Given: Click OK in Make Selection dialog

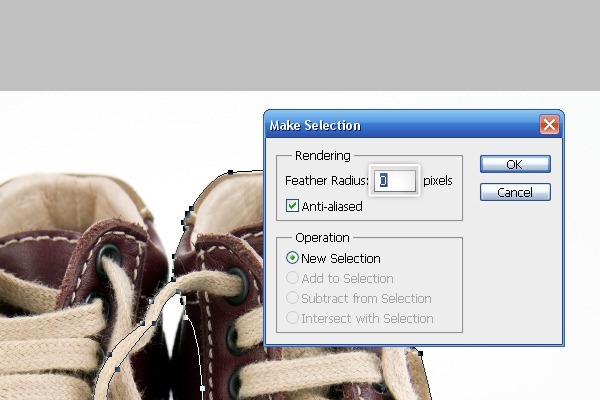Looking at the screenshot, I should point(515,164).
